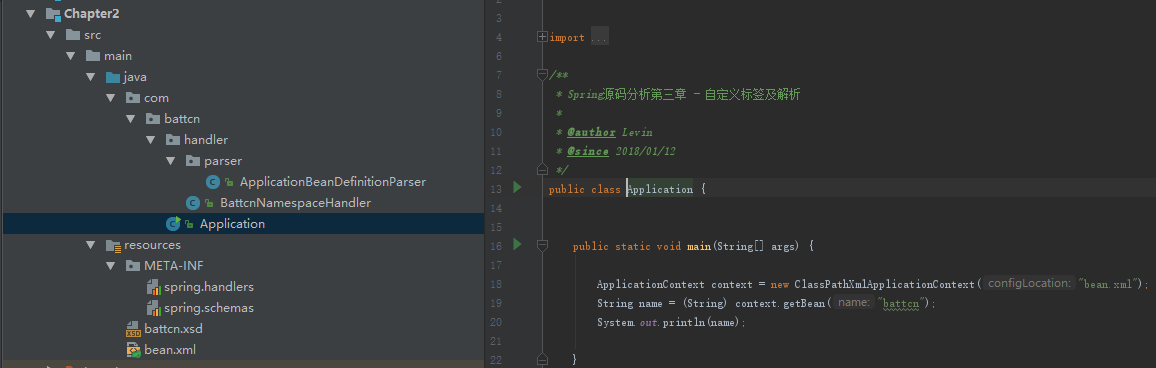
Task: Fold the Javadoc comment block
Action: (x=543, y=74)
